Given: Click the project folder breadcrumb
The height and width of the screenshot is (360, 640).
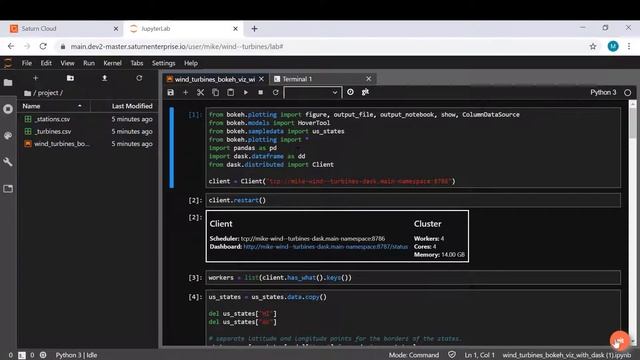Looking at the screenshot, I should pyautogui.click(x=47, y=93).
